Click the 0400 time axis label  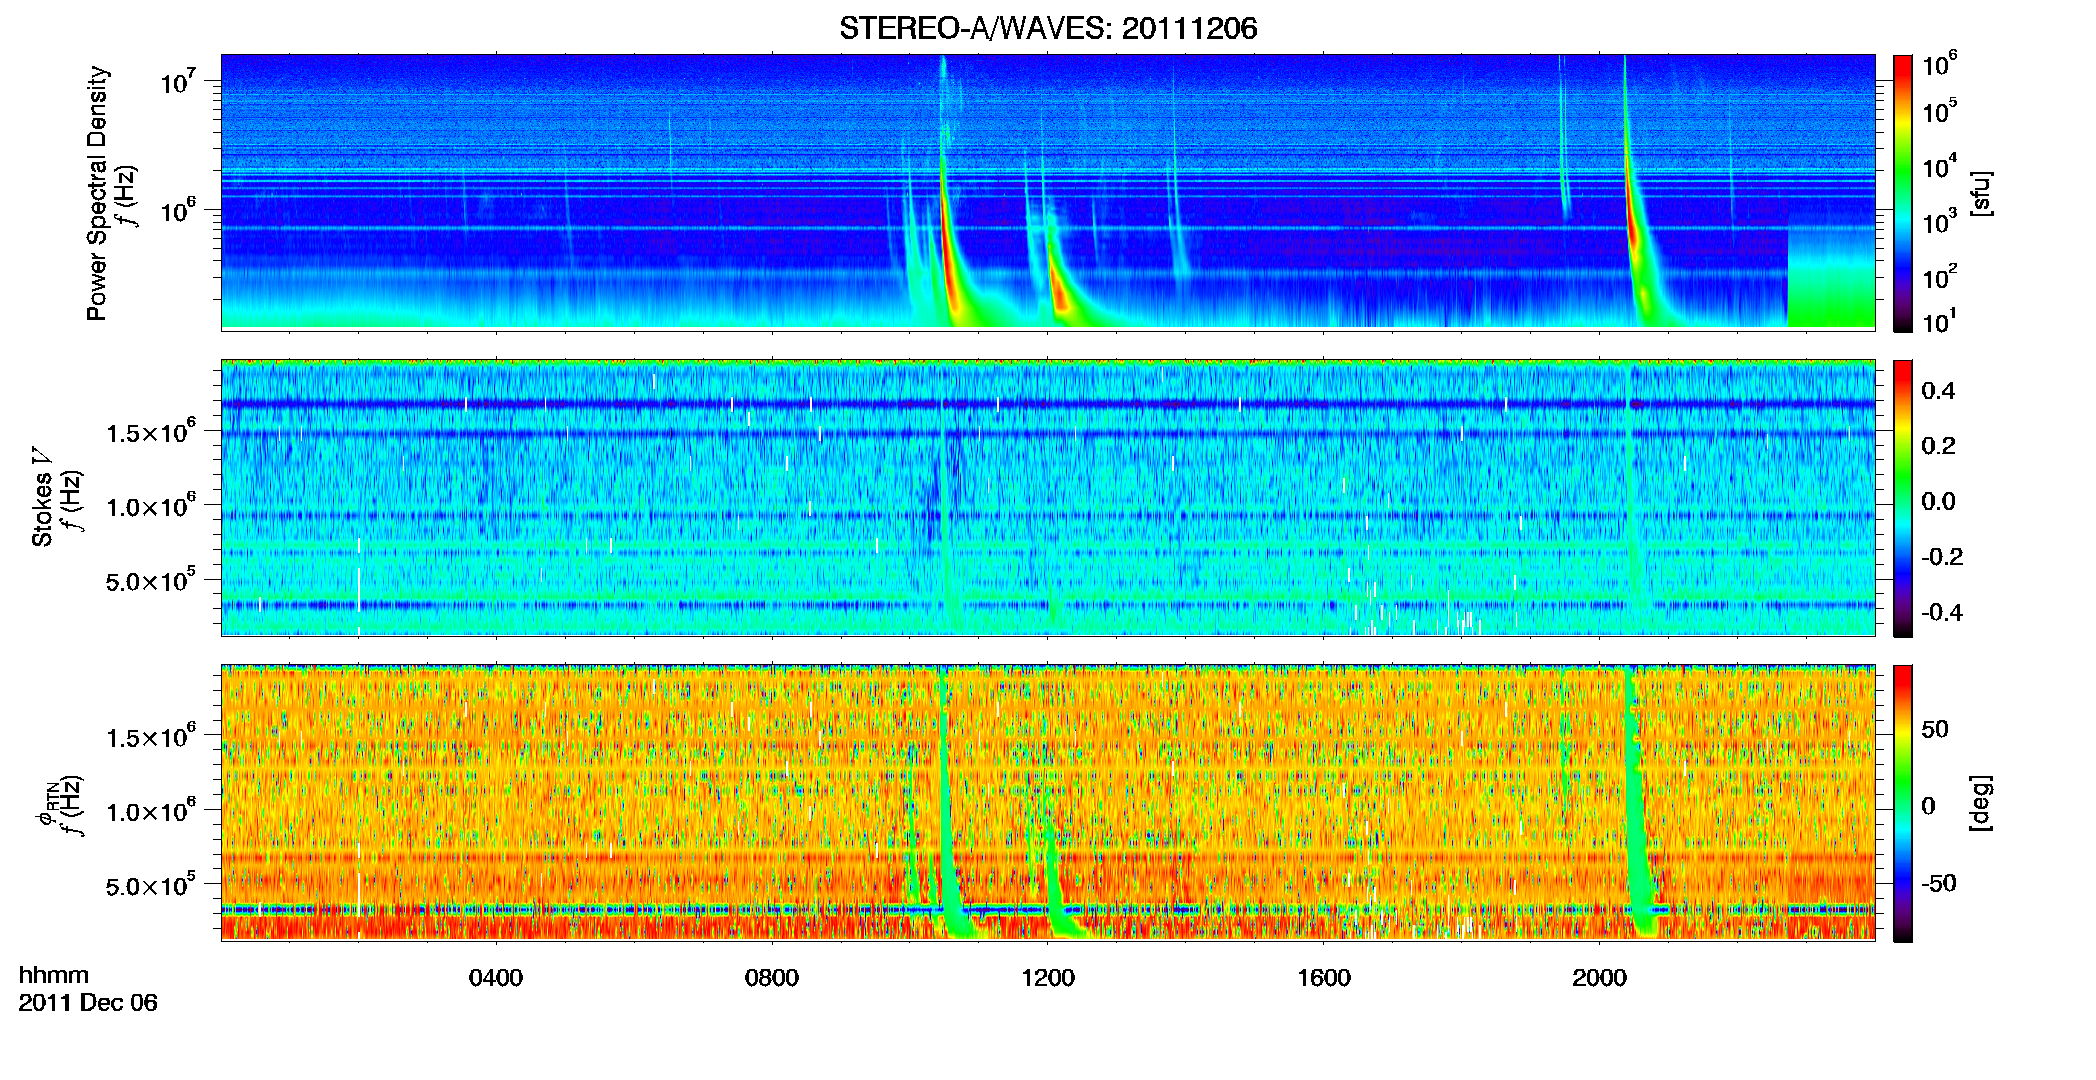pyautogui.click(x=496, y=977)
